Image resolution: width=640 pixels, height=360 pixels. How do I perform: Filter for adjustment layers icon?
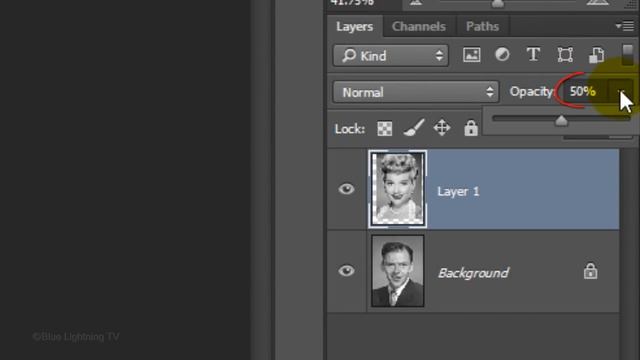[502, 55]
